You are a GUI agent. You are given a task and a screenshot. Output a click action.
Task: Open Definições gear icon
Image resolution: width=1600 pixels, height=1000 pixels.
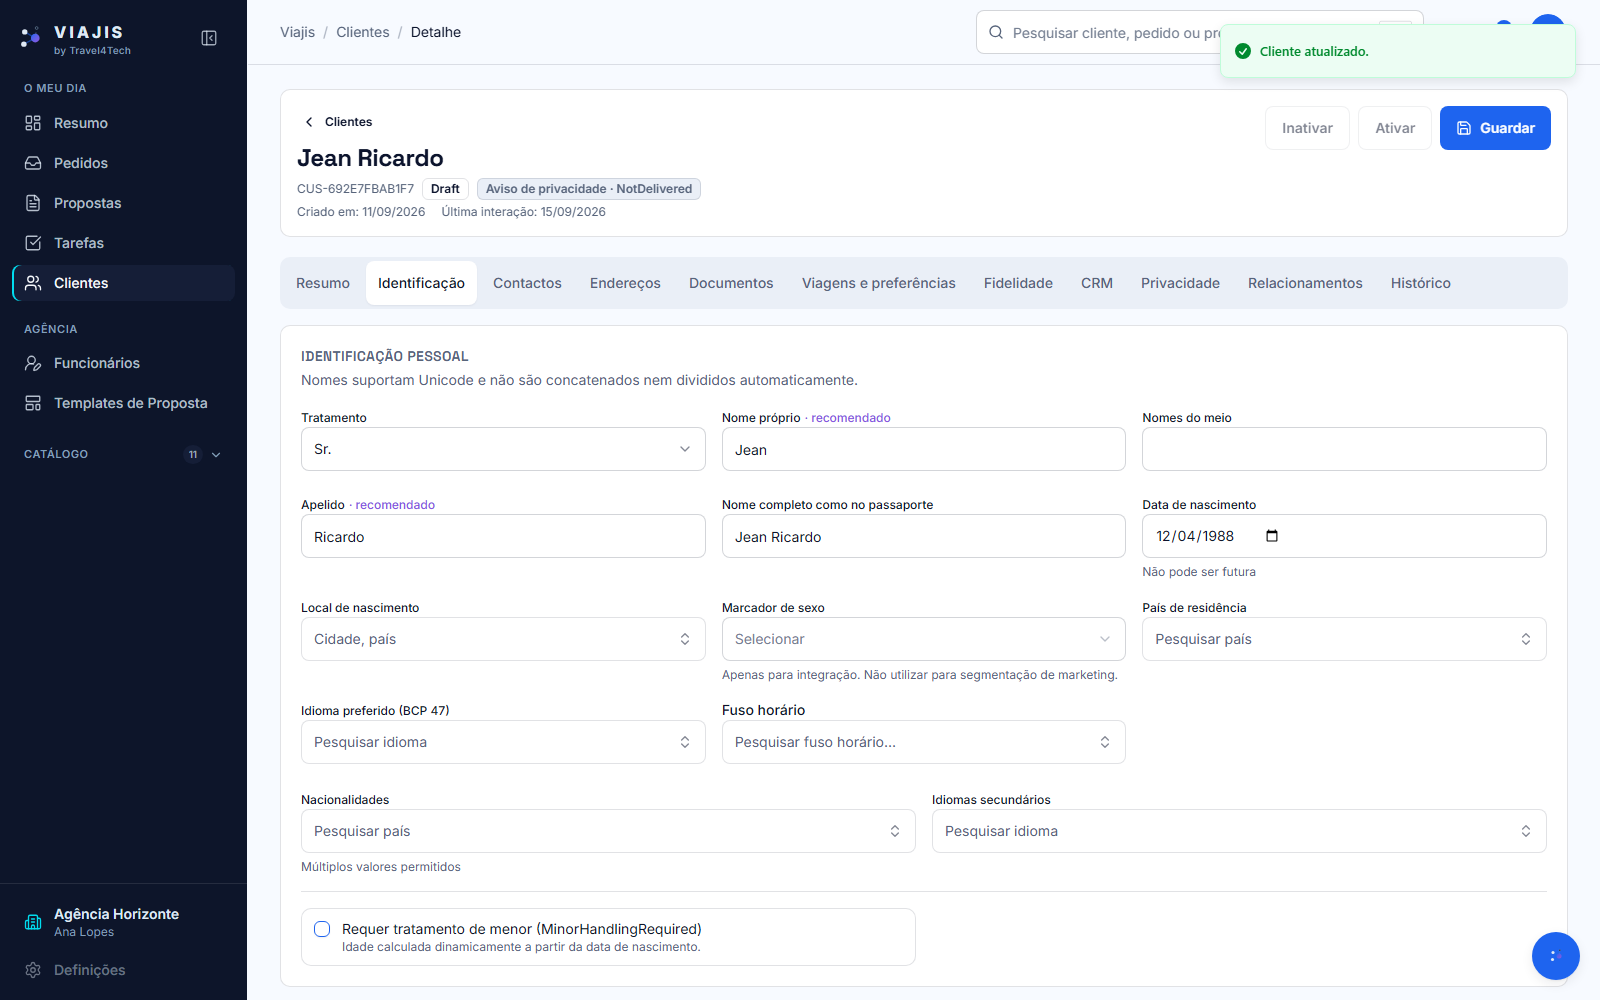33,970
